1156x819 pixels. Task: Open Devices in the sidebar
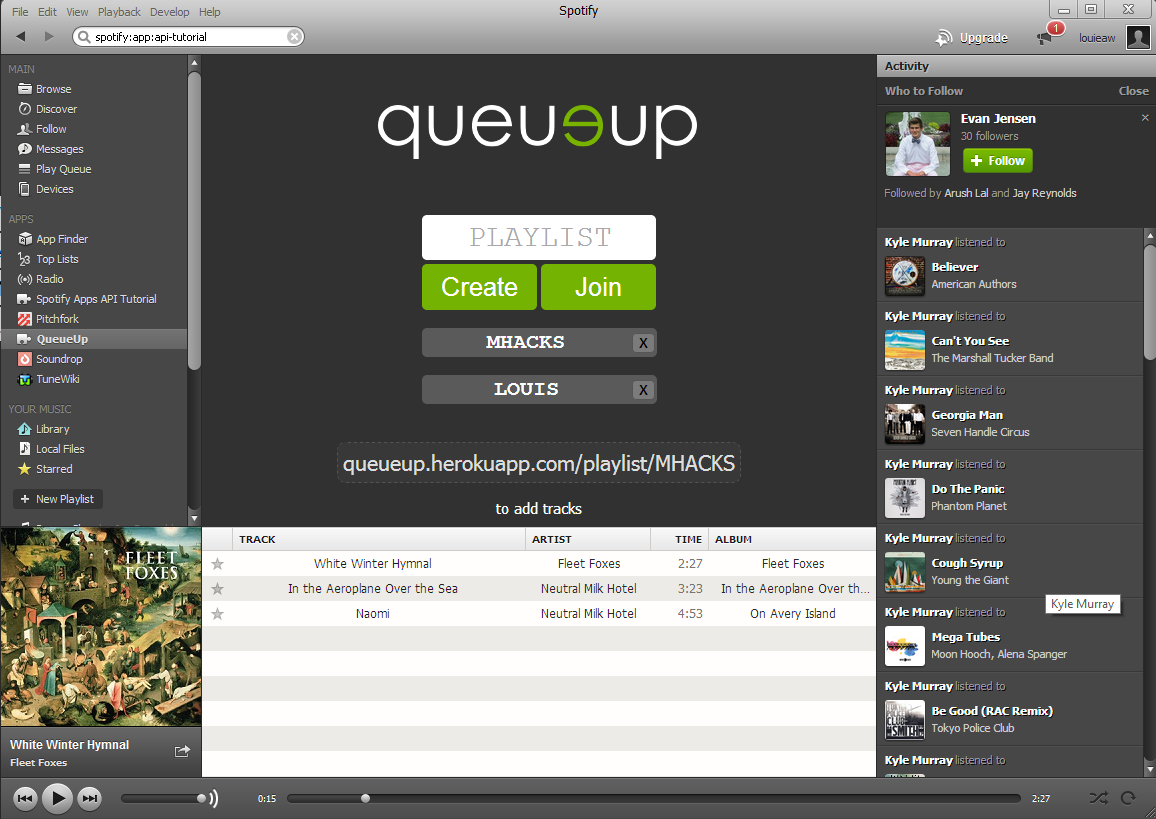coord(55,189)
